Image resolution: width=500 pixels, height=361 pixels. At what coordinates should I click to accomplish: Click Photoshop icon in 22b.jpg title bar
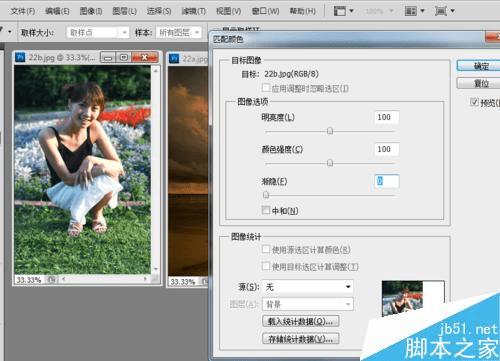point(20,57)
